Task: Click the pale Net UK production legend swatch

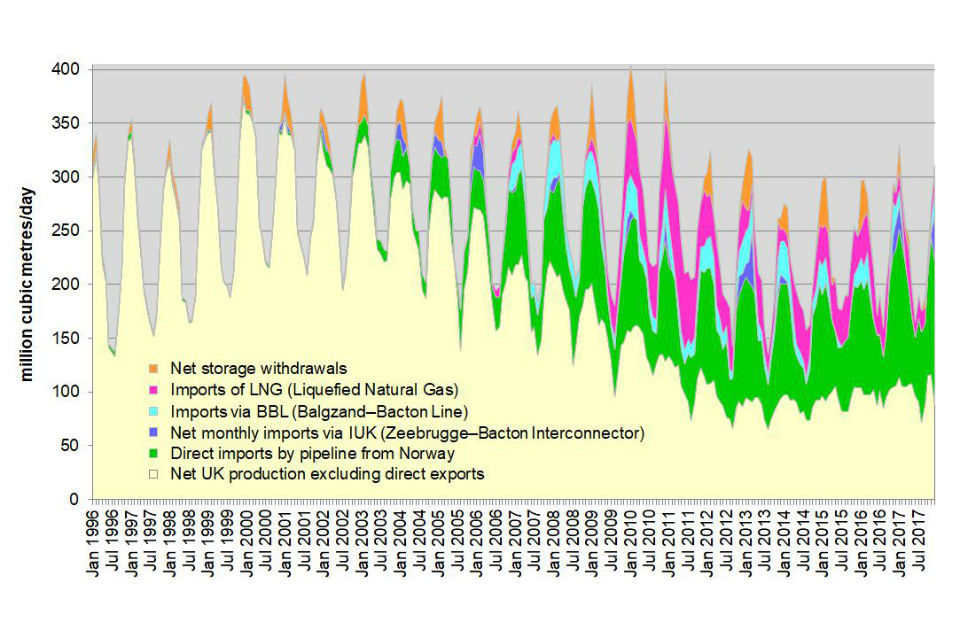Action: (151, 474)
